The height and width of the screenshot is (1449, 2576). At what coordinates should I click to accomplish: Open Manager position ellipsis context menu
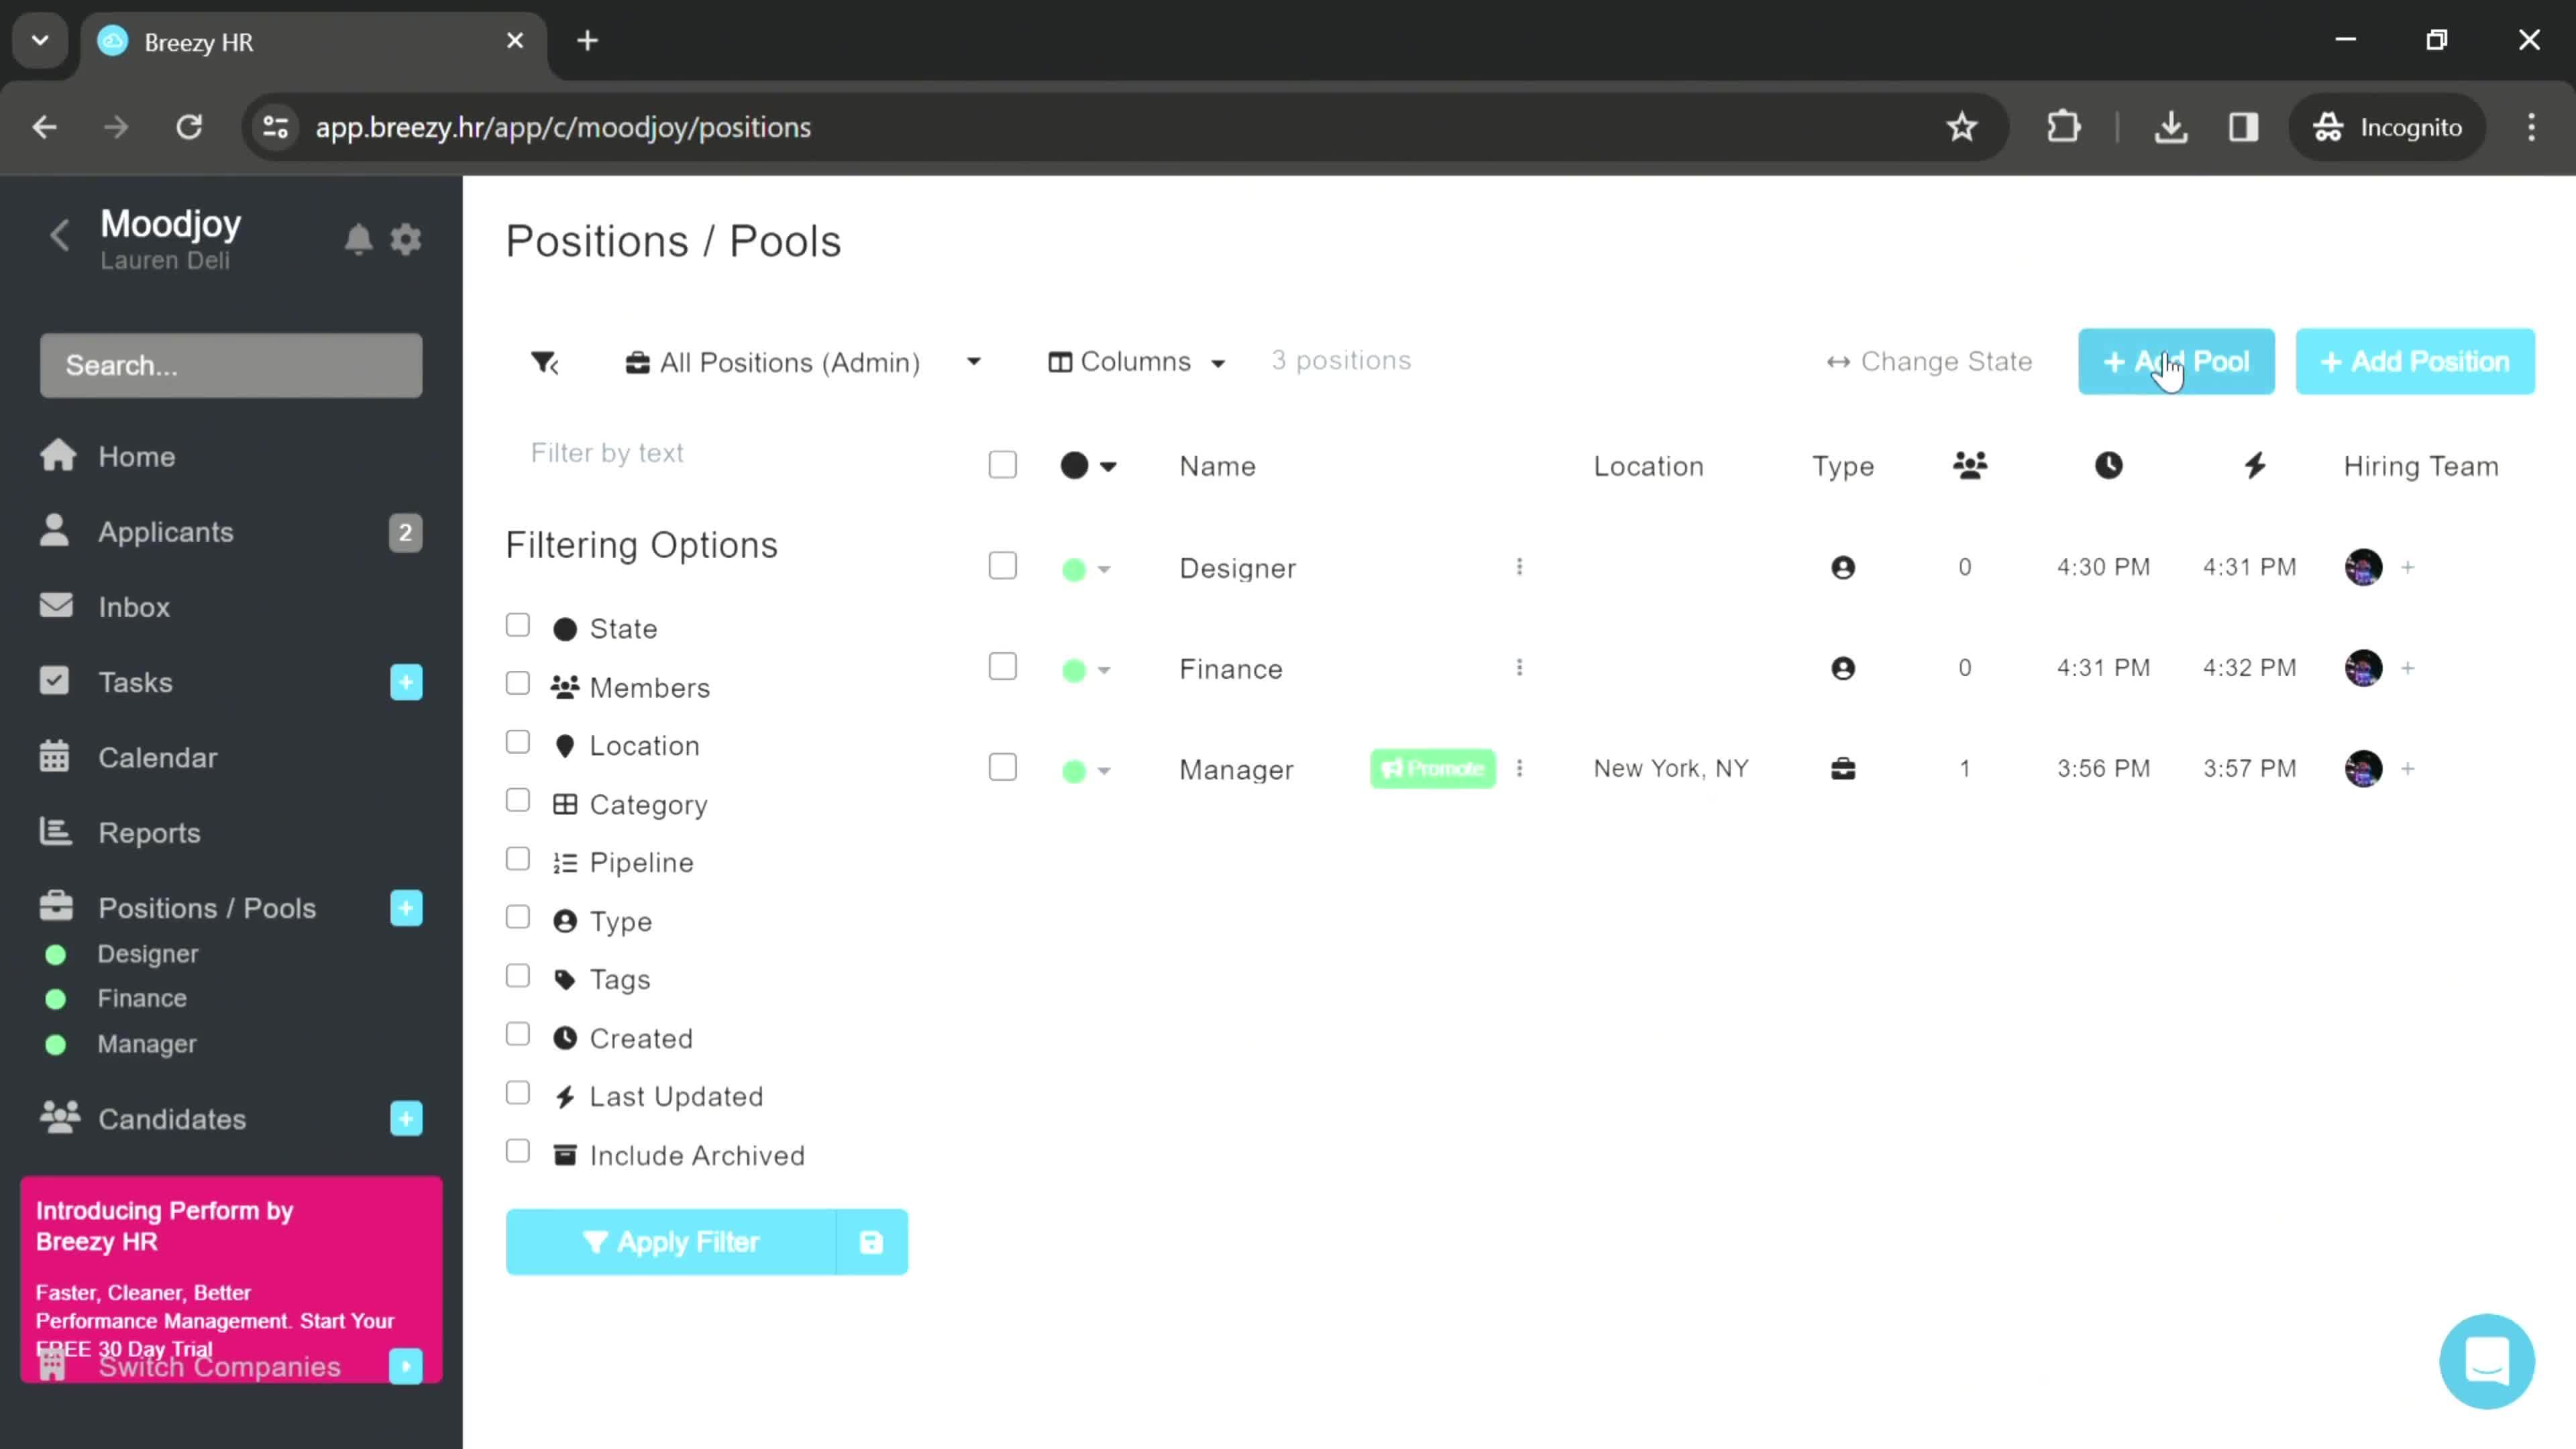(x=1519, y=768)
